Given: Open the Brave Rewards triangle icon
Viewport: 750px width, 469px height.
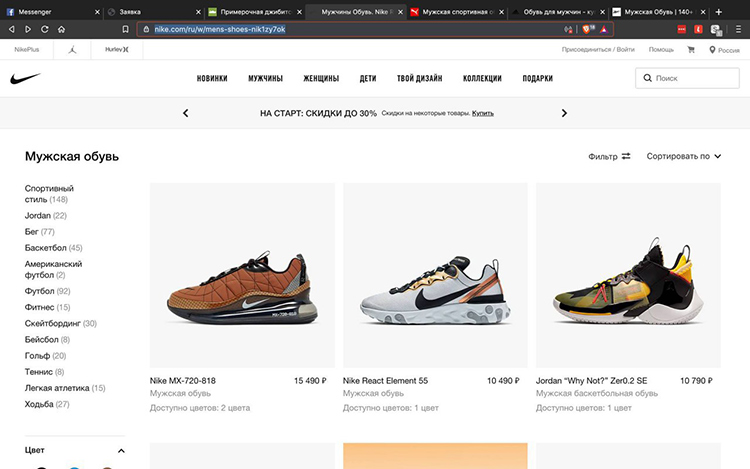Looking at the screenshot, I should 604,29.
